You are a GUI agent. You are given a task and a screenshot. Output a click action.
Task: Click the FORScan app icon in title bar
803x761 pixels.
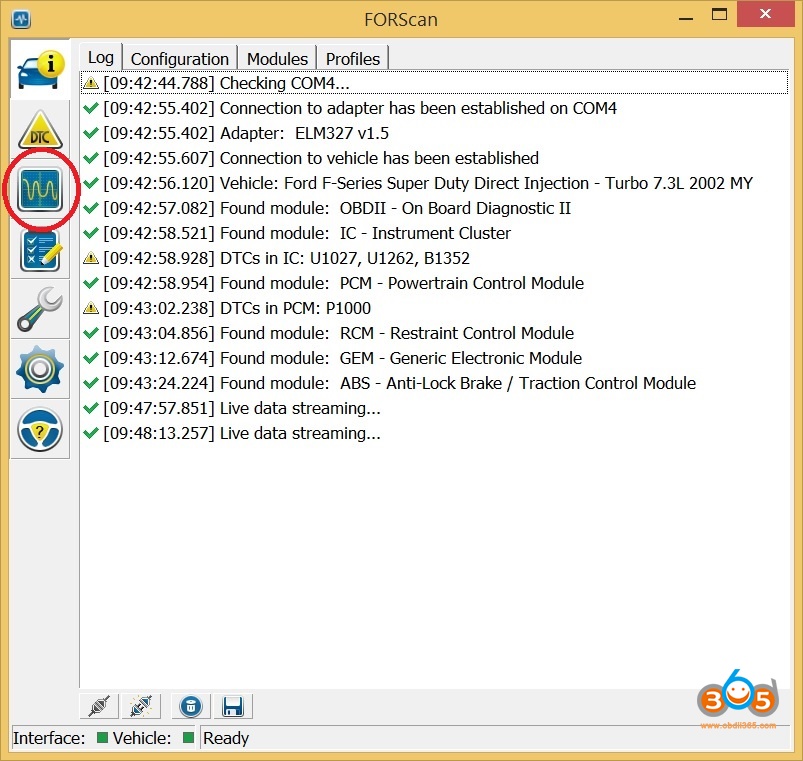pyautogui.click(x=21, y=19)
